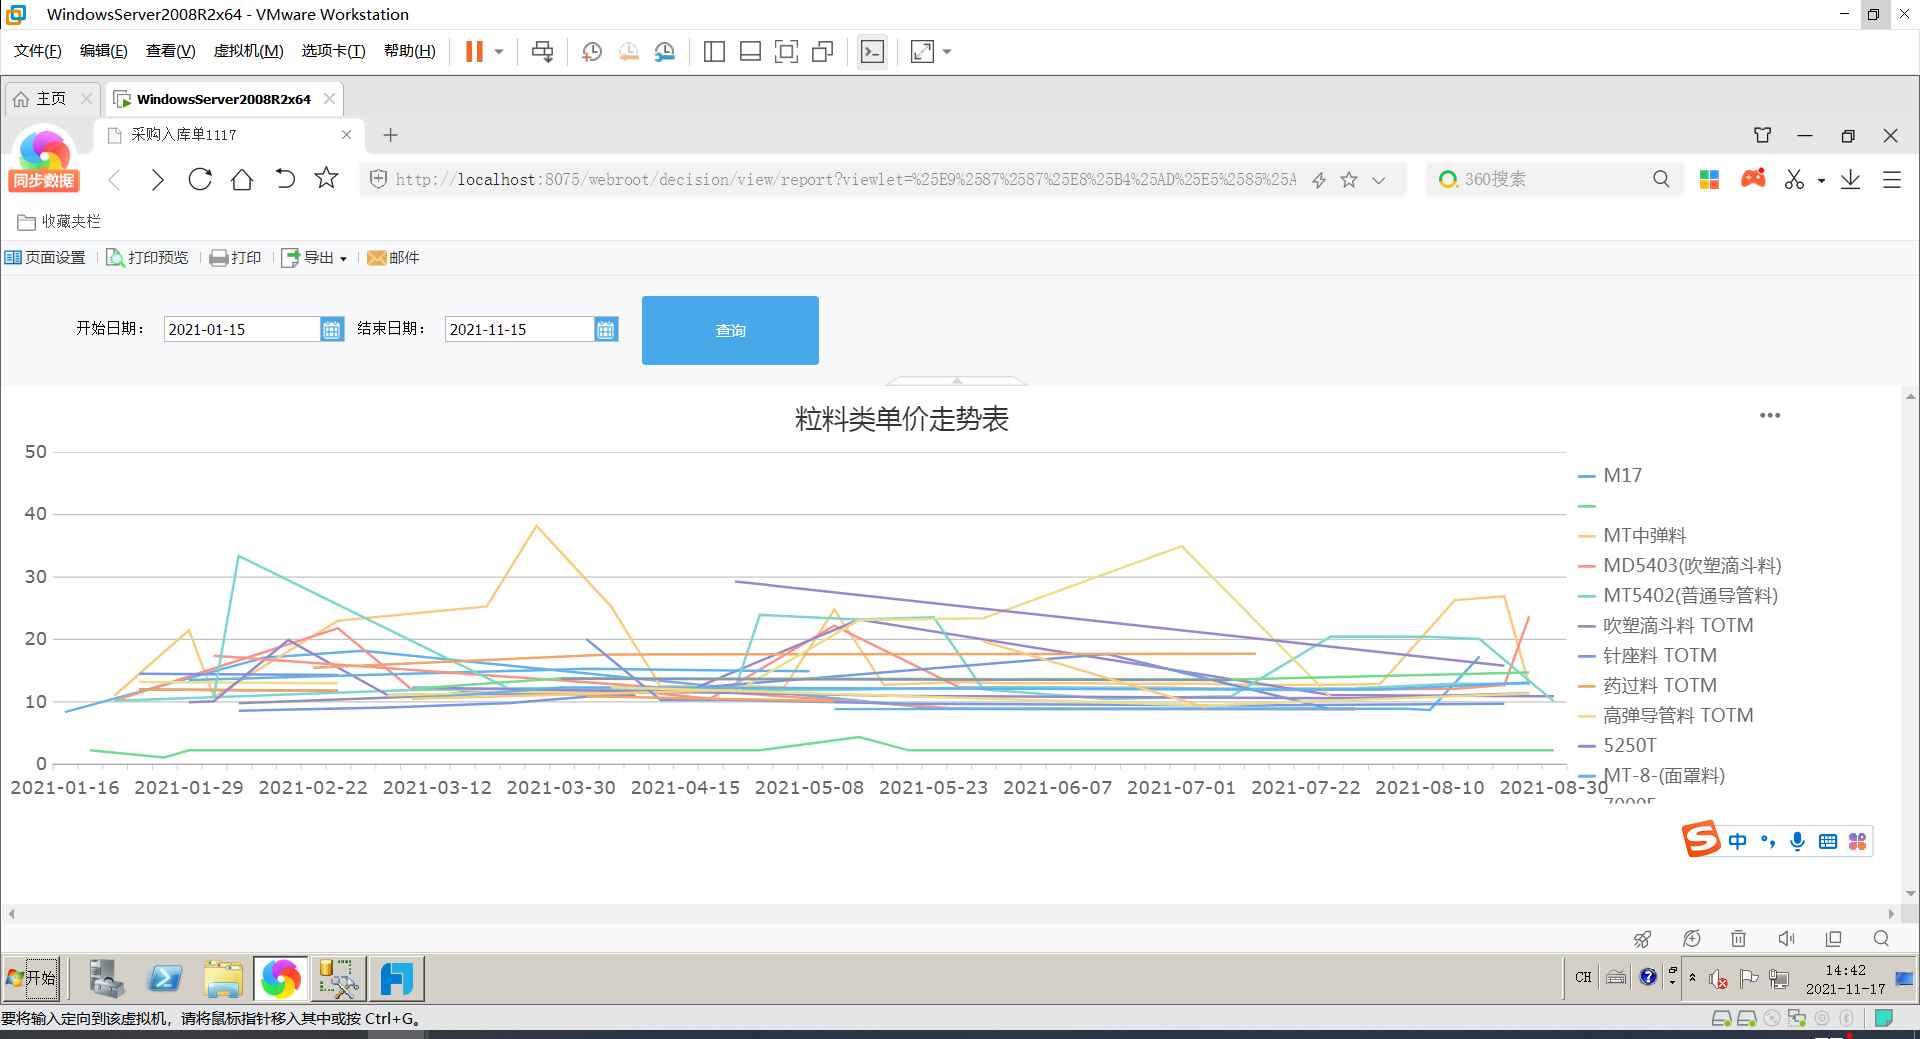Open the 选项卡(T) menu
Screen dimensions: 1920x1039
pyautogui.click(x=333, y=51)
